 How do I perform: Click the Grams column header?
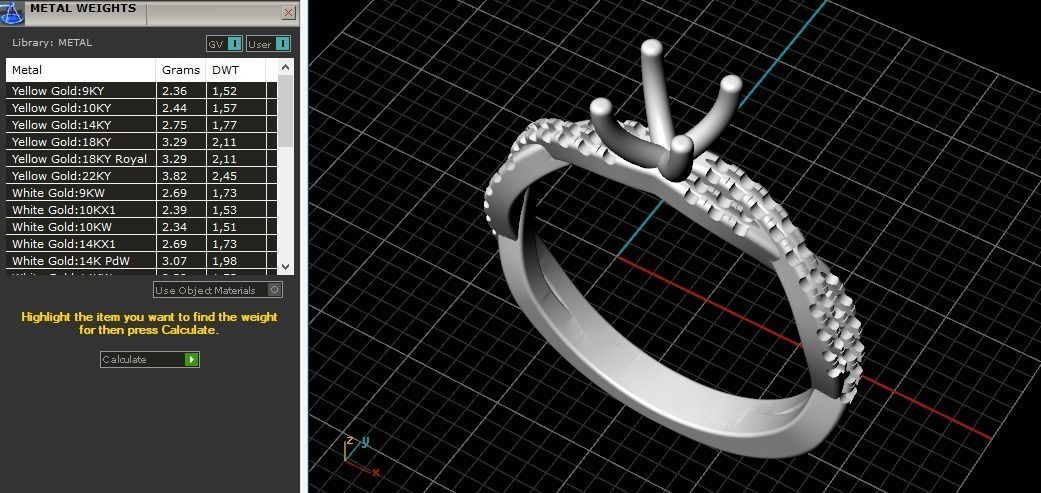(x=181, y=70)
